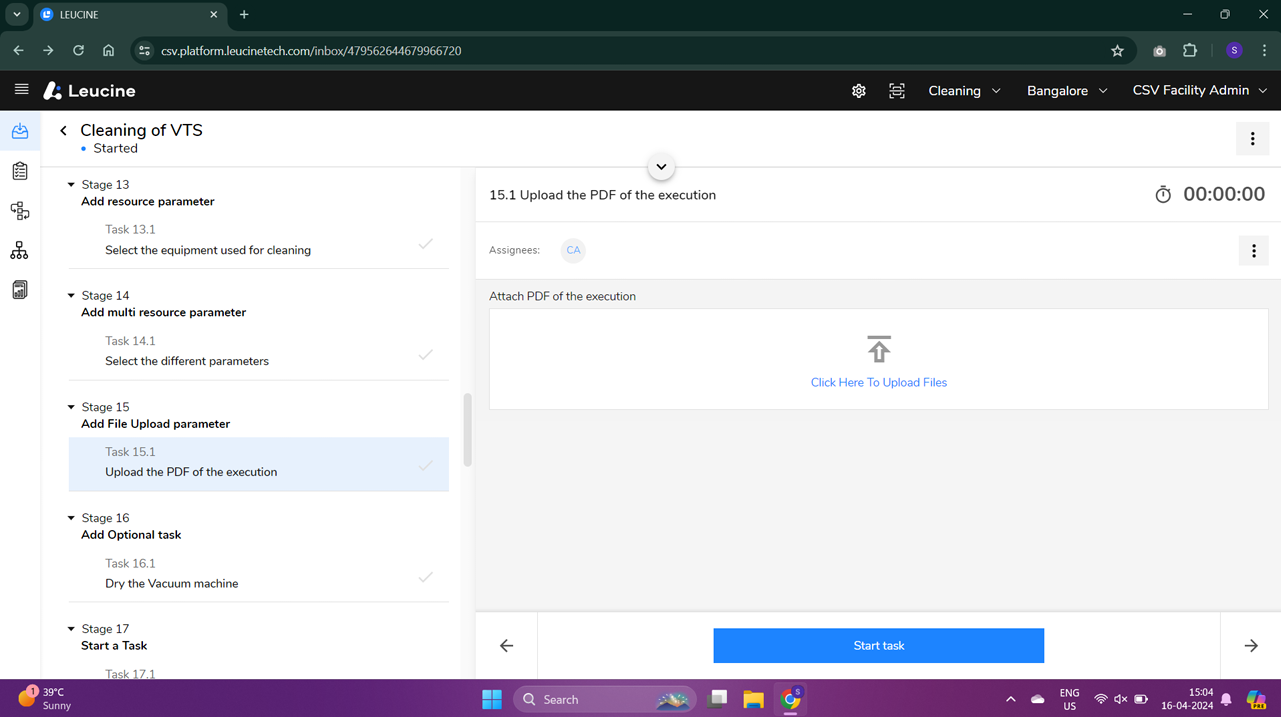
Task: Go to next task arrow
Action: (1251, 646)
